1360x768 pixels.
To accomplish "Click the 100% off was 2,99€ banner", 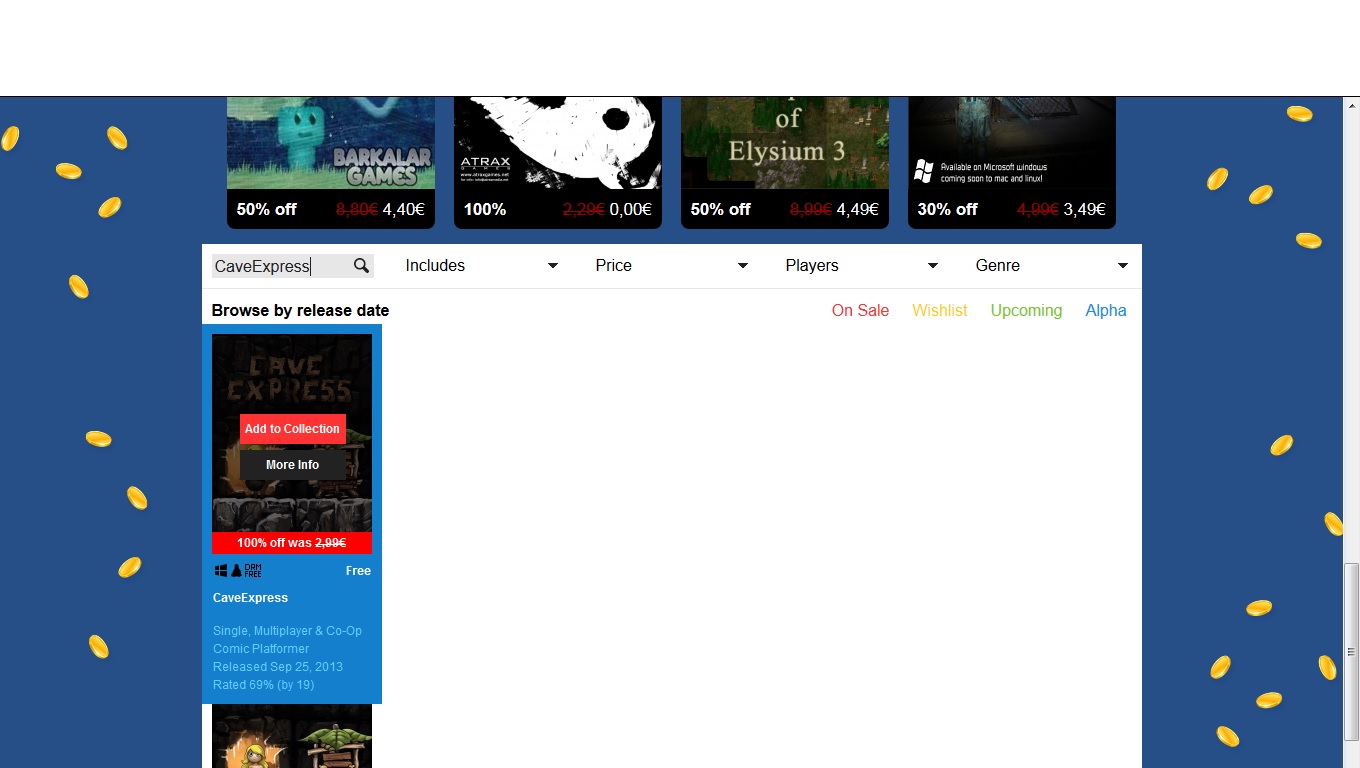I will 292,543.
